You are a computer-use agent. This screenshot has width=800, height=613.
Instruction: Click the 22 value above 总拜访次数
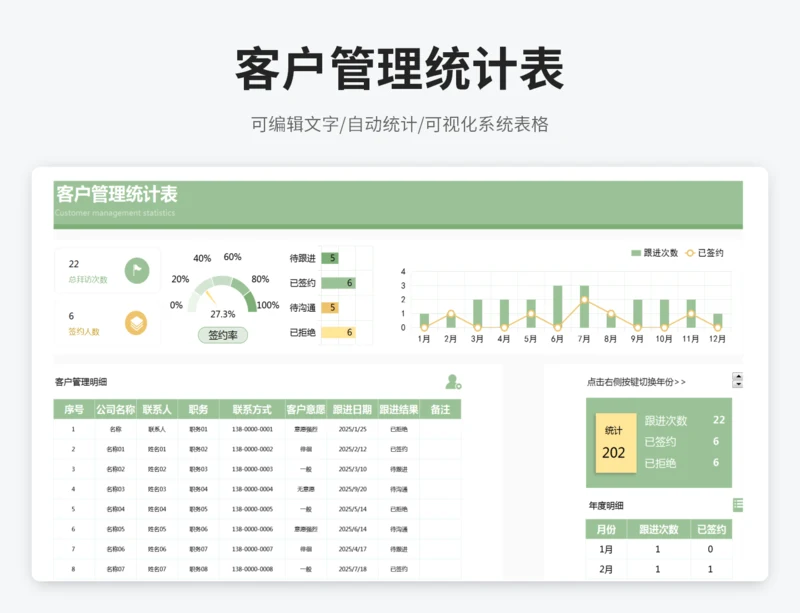74,264
